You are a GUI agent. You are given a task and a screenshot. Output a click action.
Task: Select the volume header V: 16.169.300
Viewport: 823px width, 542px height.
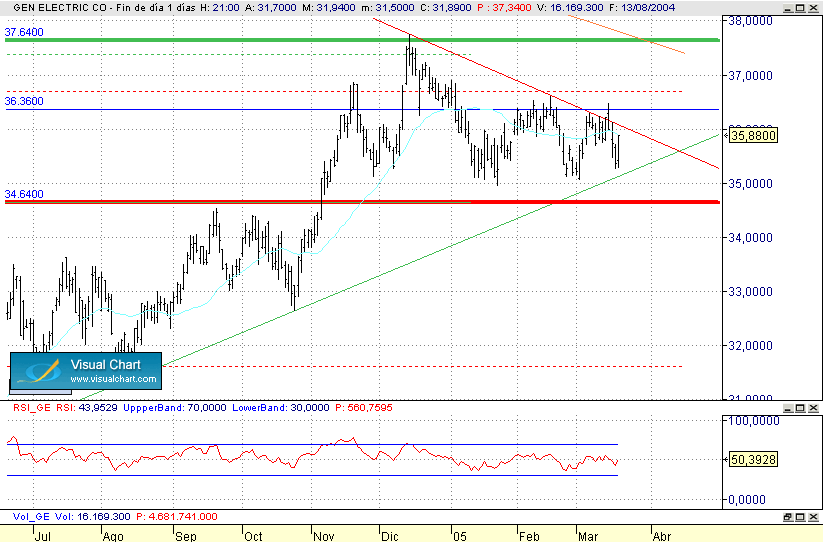(x=569, y=8)
